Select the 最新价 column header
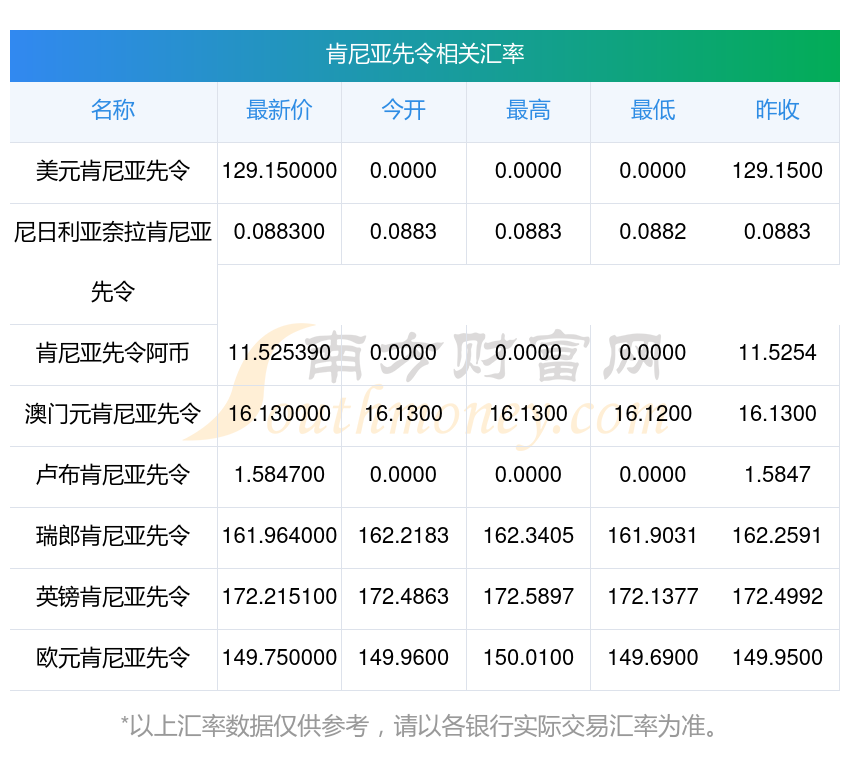 tap(279, 111)
